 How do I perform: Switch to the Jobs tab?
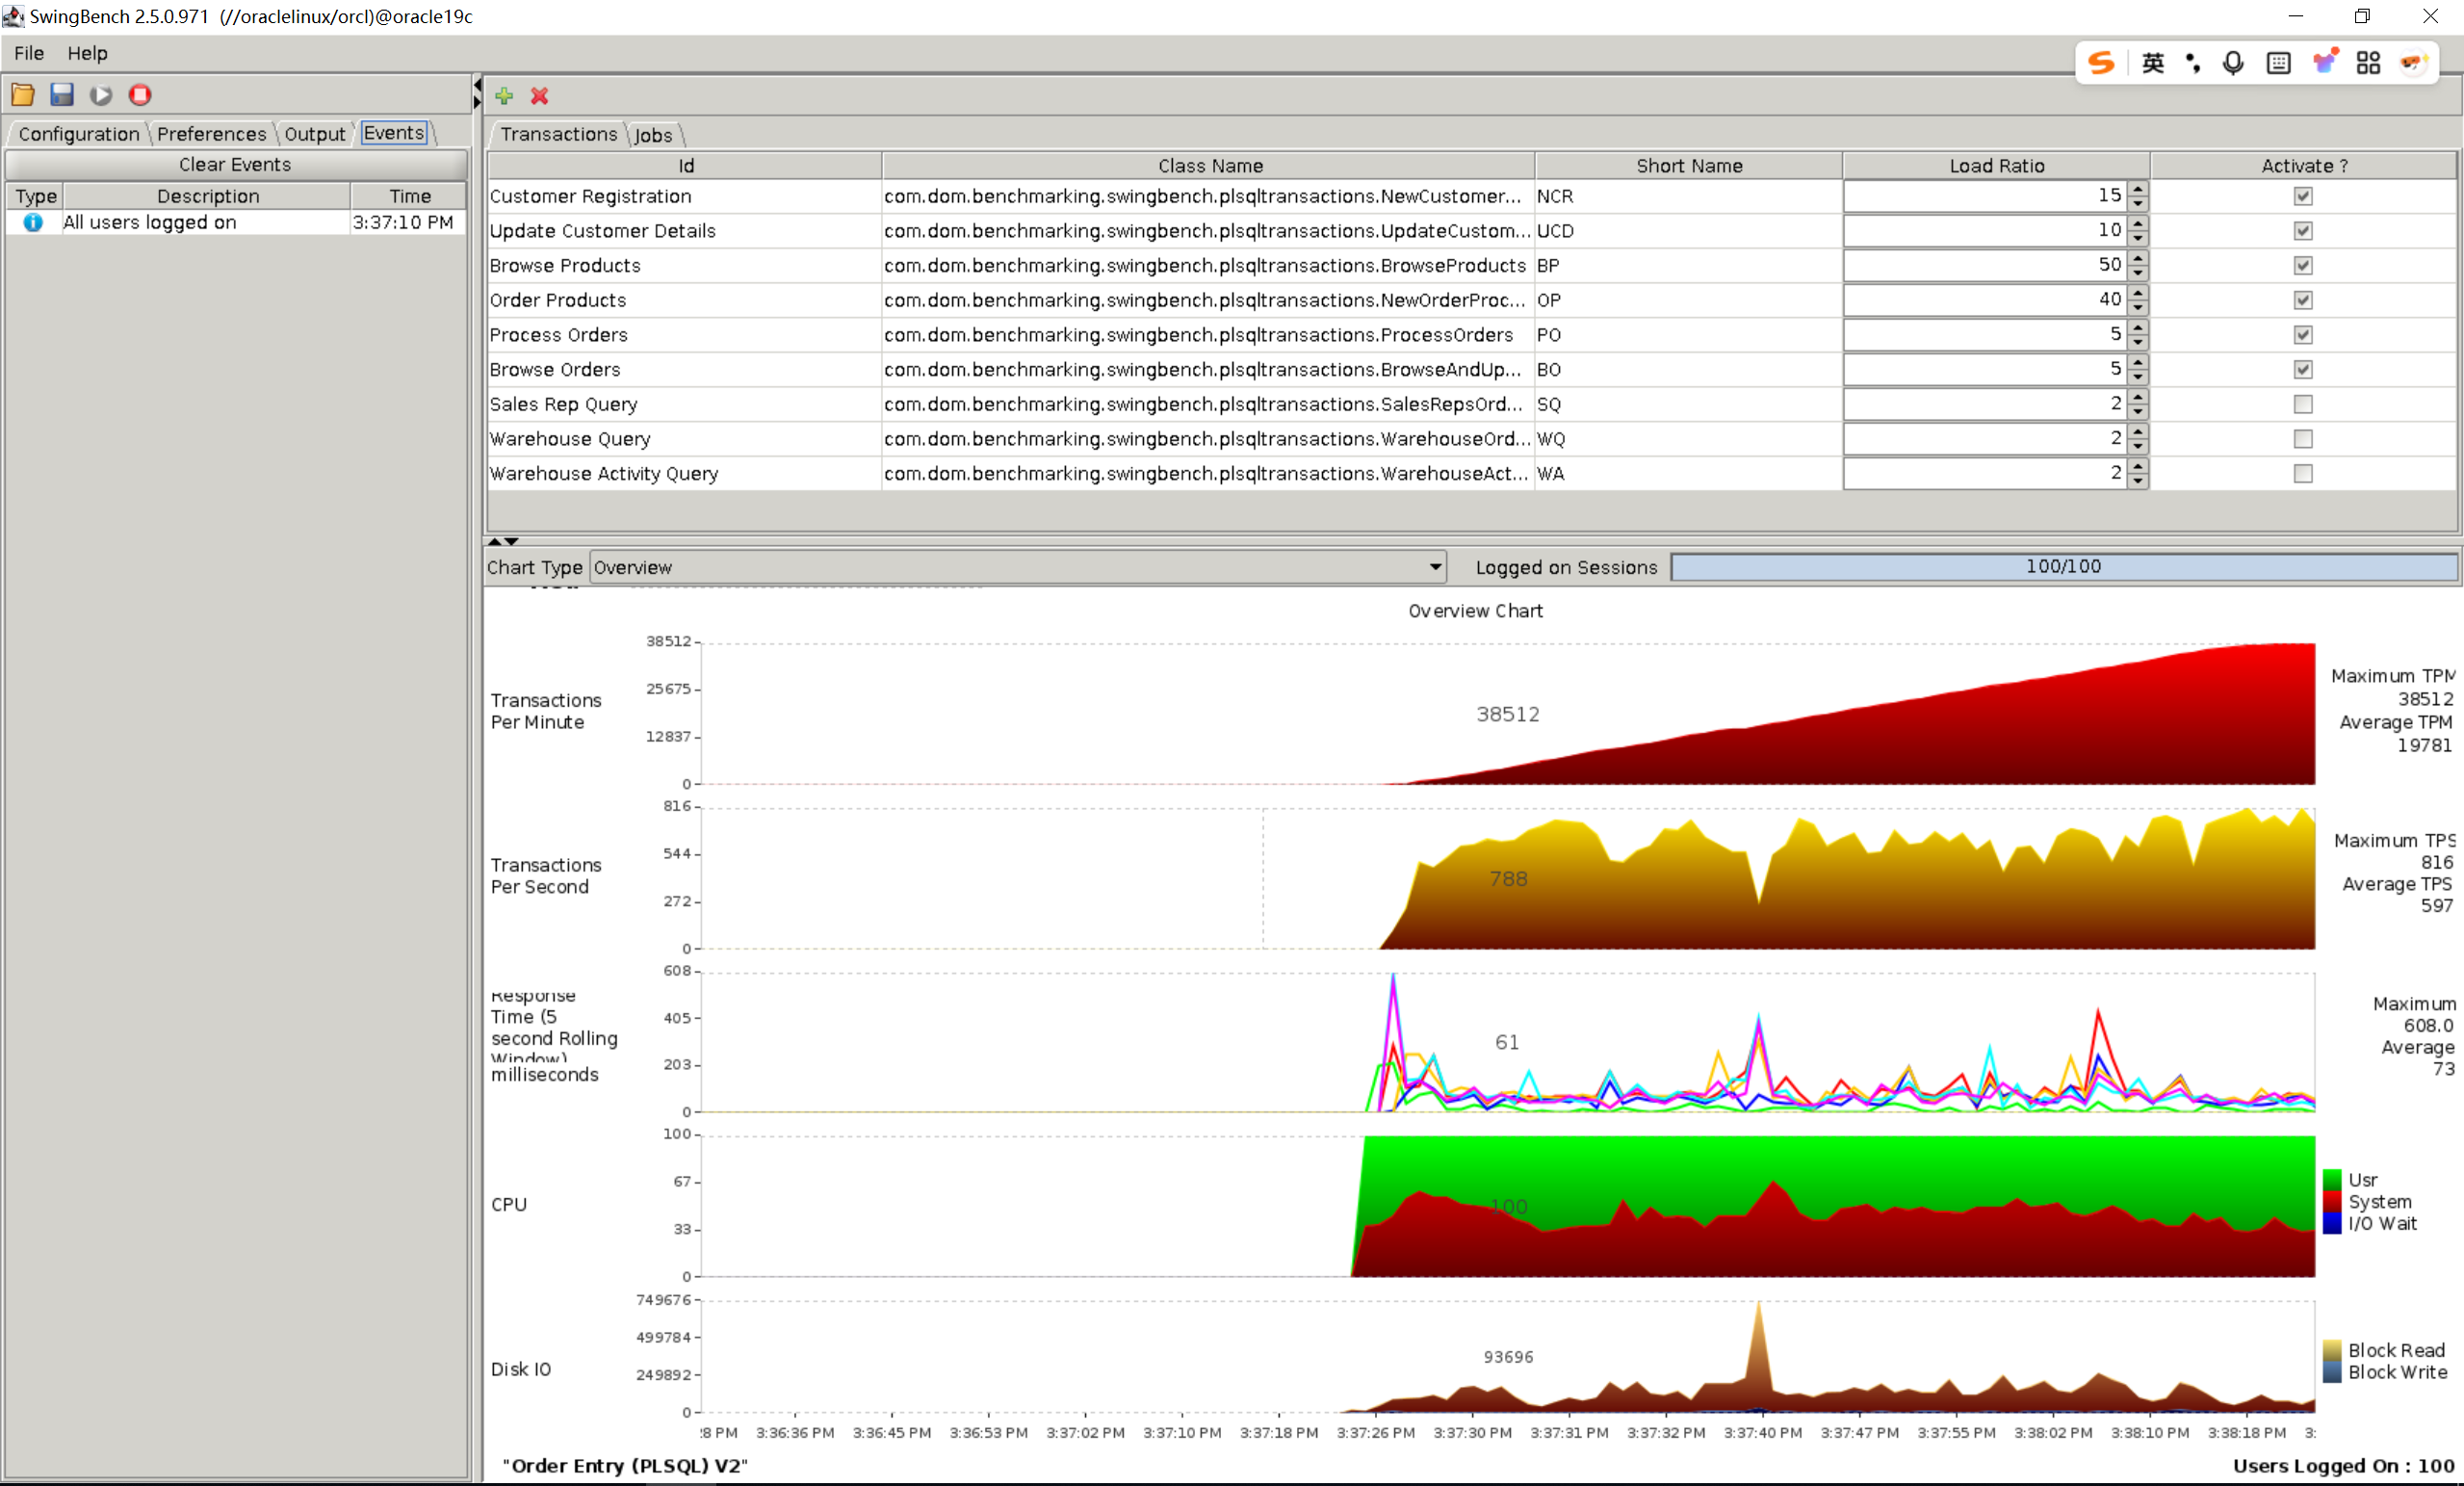(x=654, y=135)
